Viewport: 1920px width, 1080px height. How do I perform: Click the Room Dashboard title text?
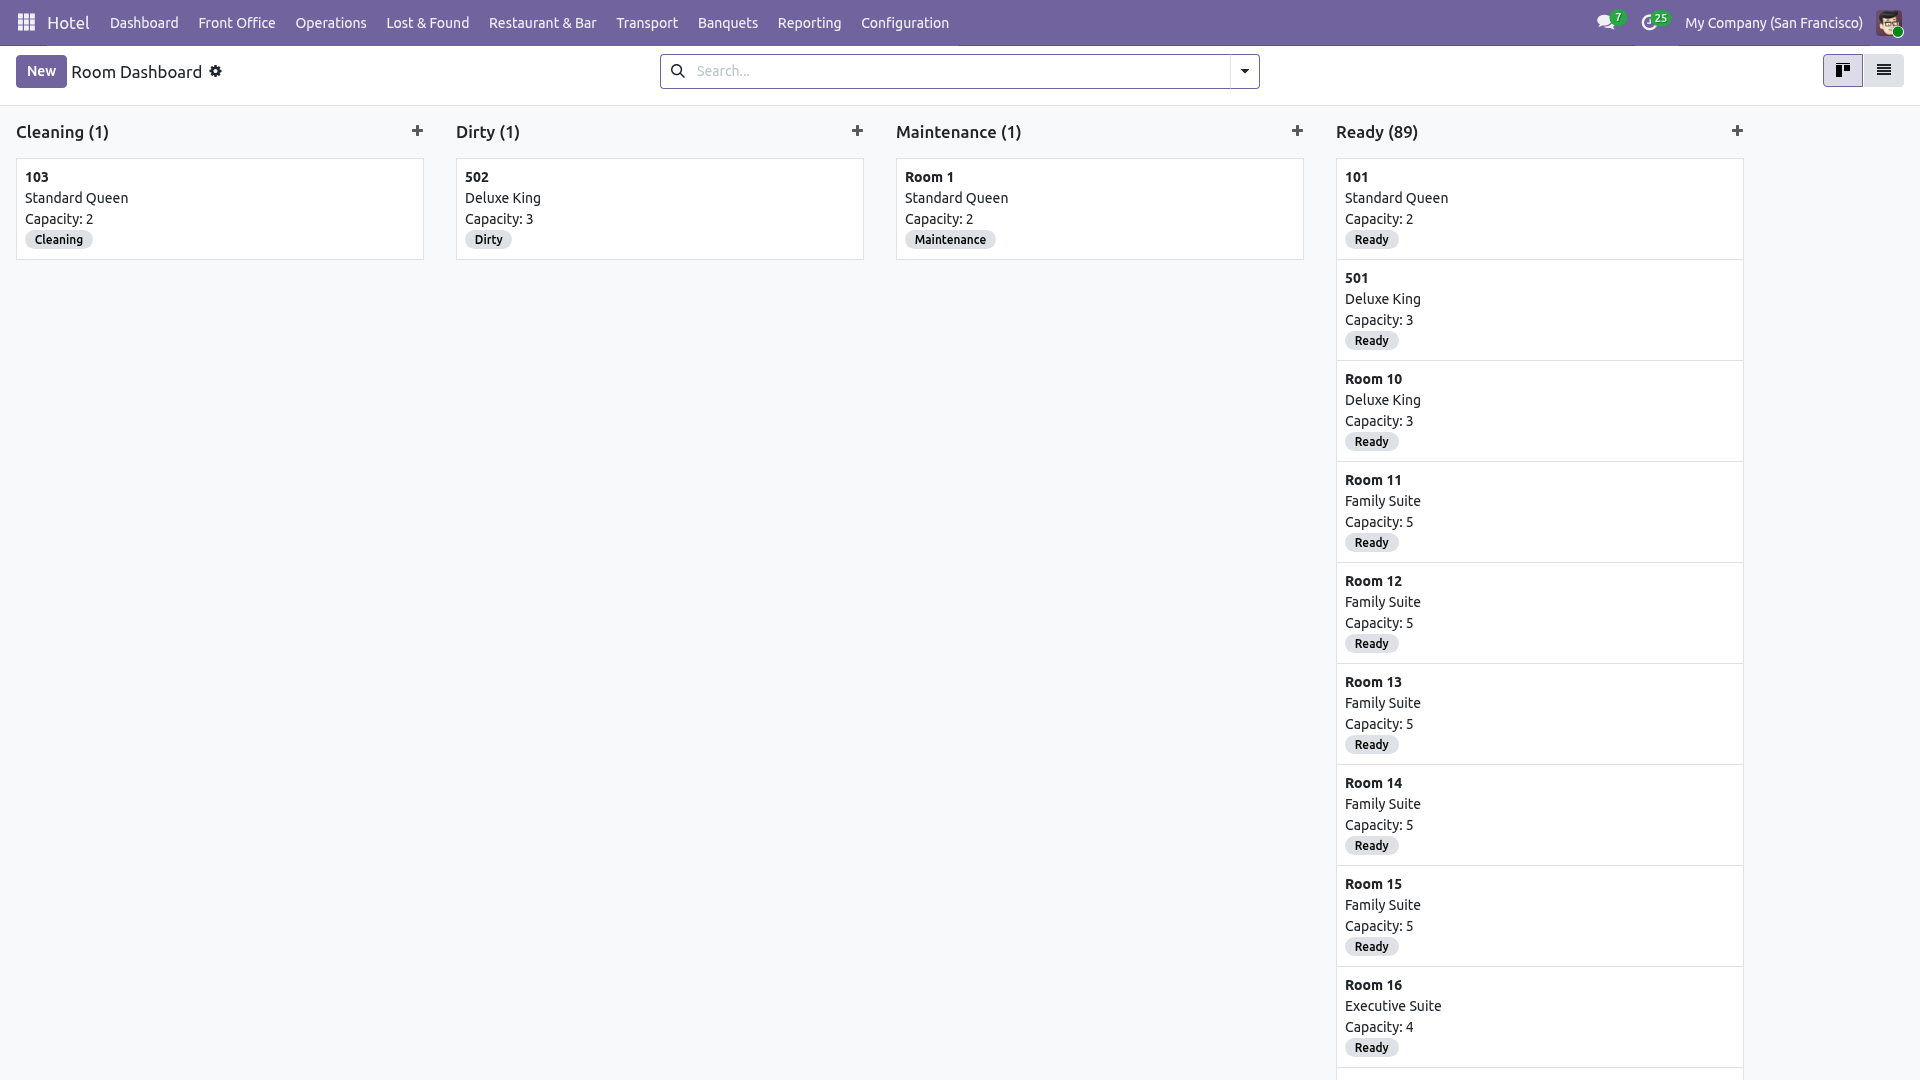point(137,72)
